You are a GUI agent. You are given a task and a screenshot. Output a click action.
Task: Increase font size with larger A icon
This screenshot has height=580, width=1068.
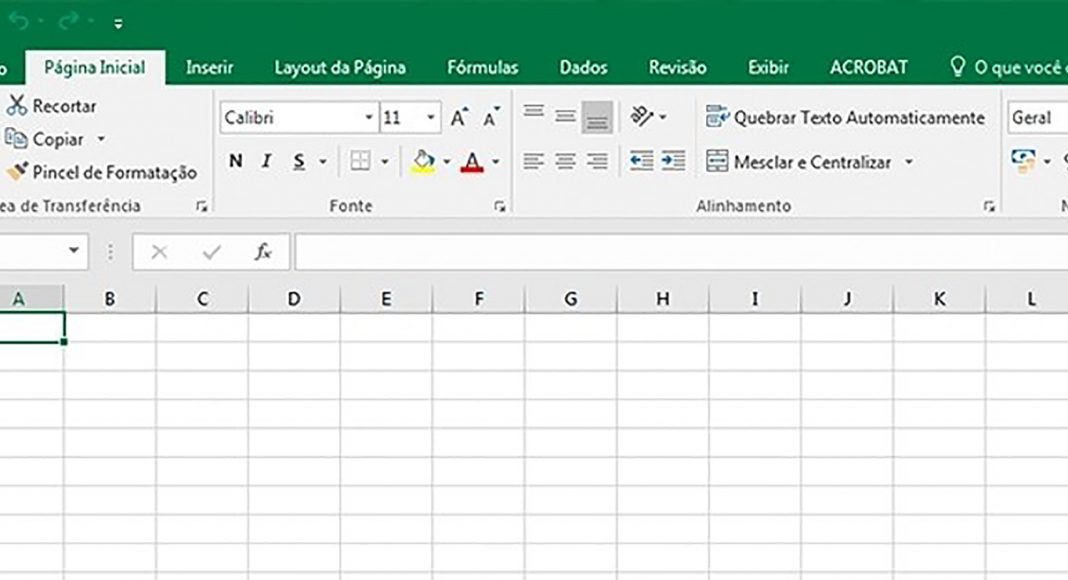point(458,118)
